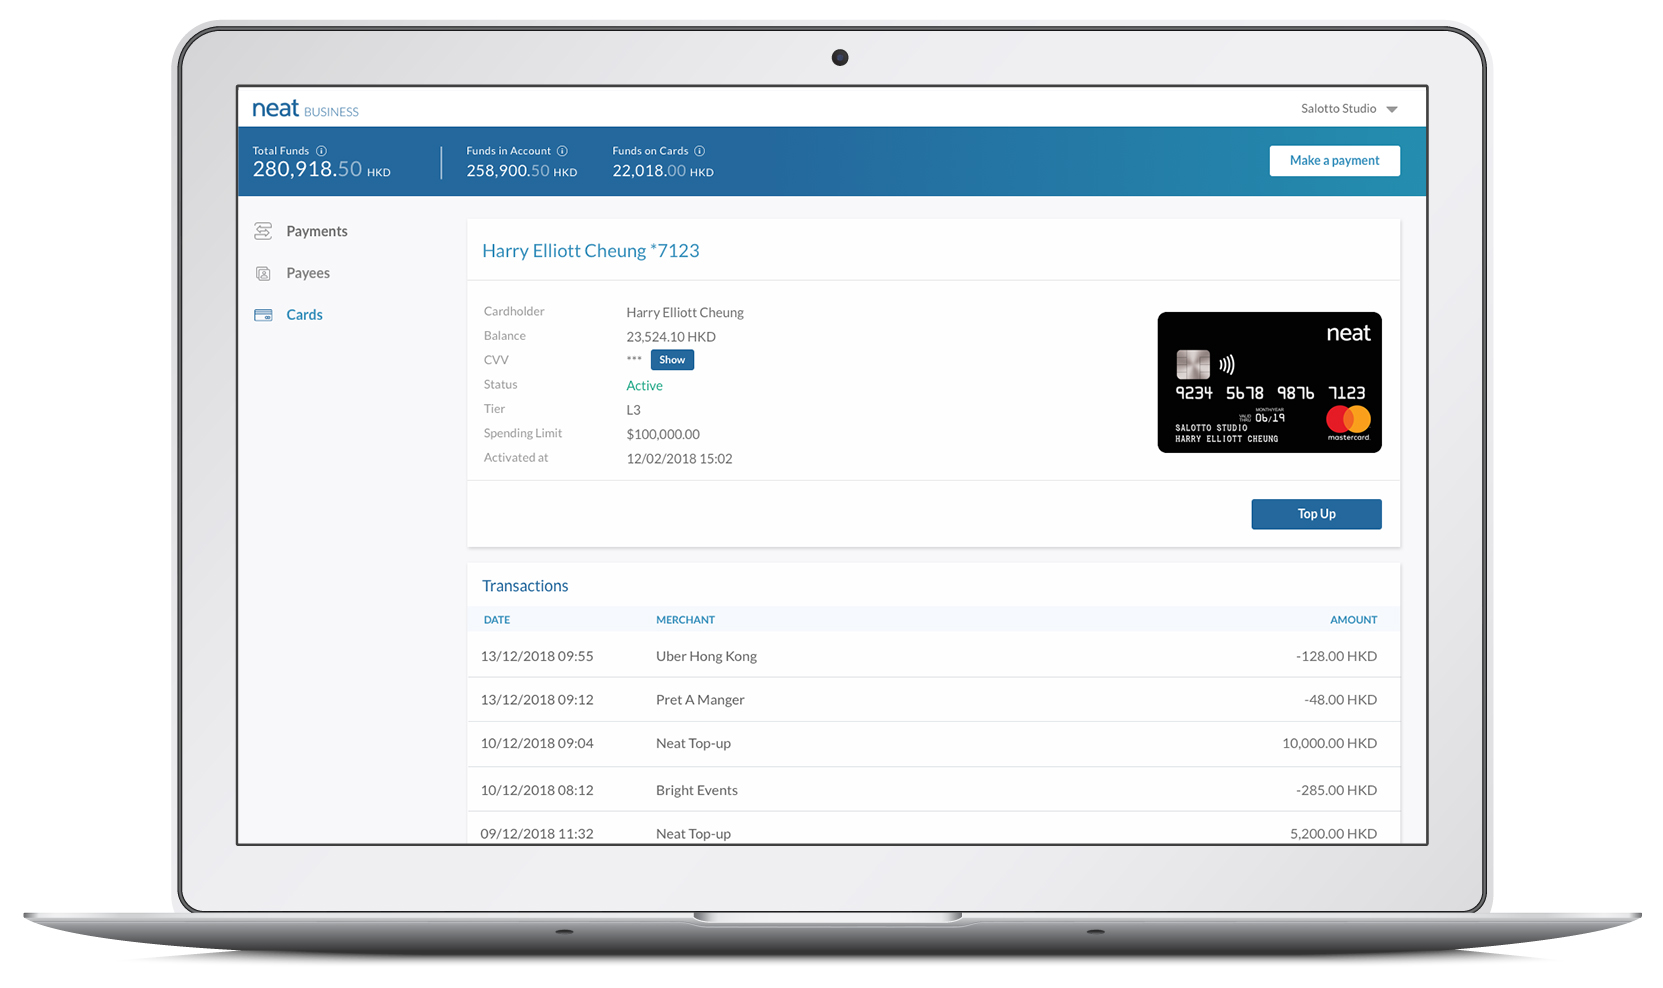Click the Funds in Account info icon

[562, 151]
